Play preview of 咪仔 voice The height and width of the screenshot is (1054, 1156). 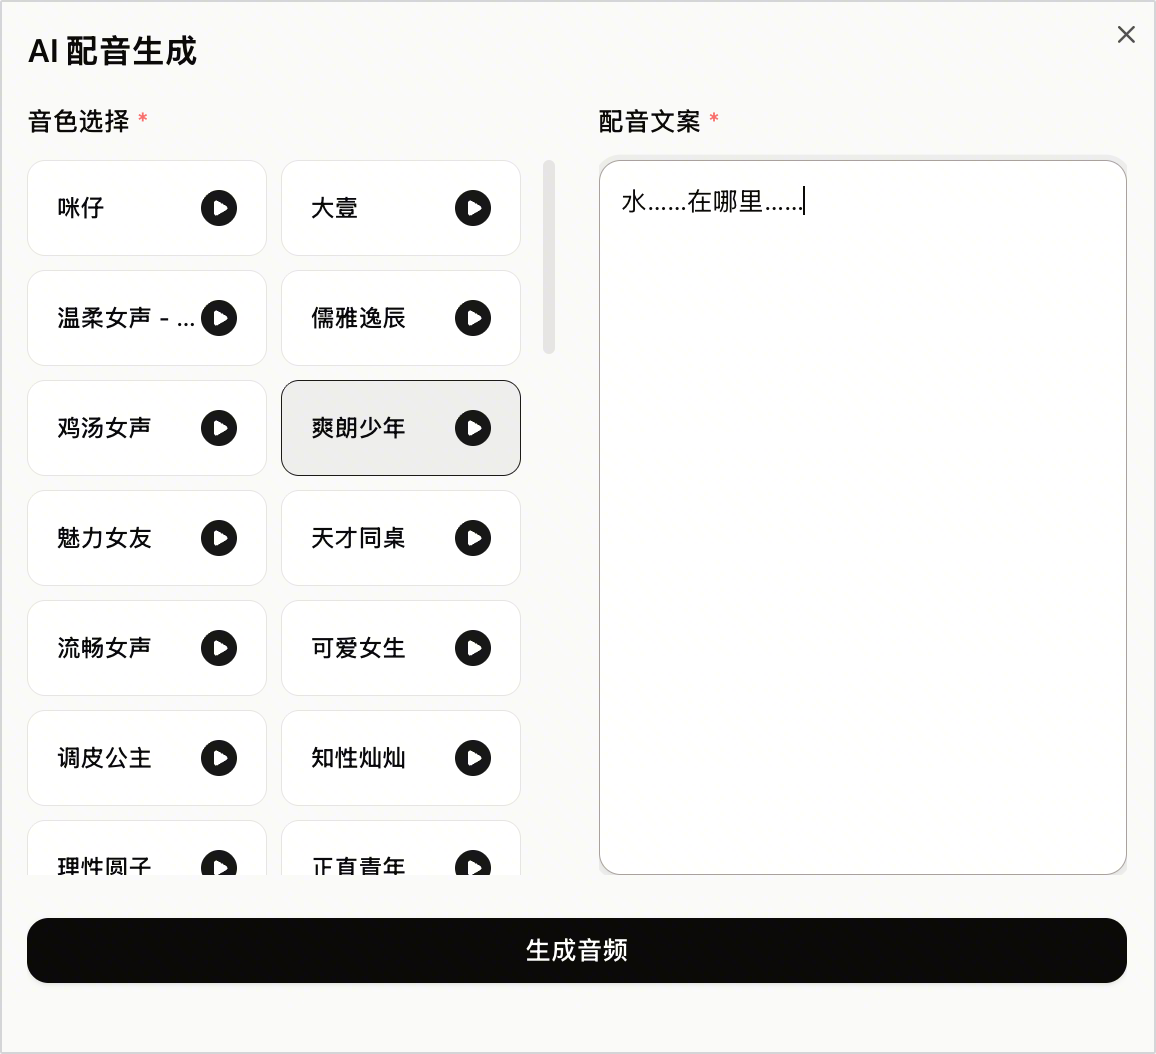[219, 208]
